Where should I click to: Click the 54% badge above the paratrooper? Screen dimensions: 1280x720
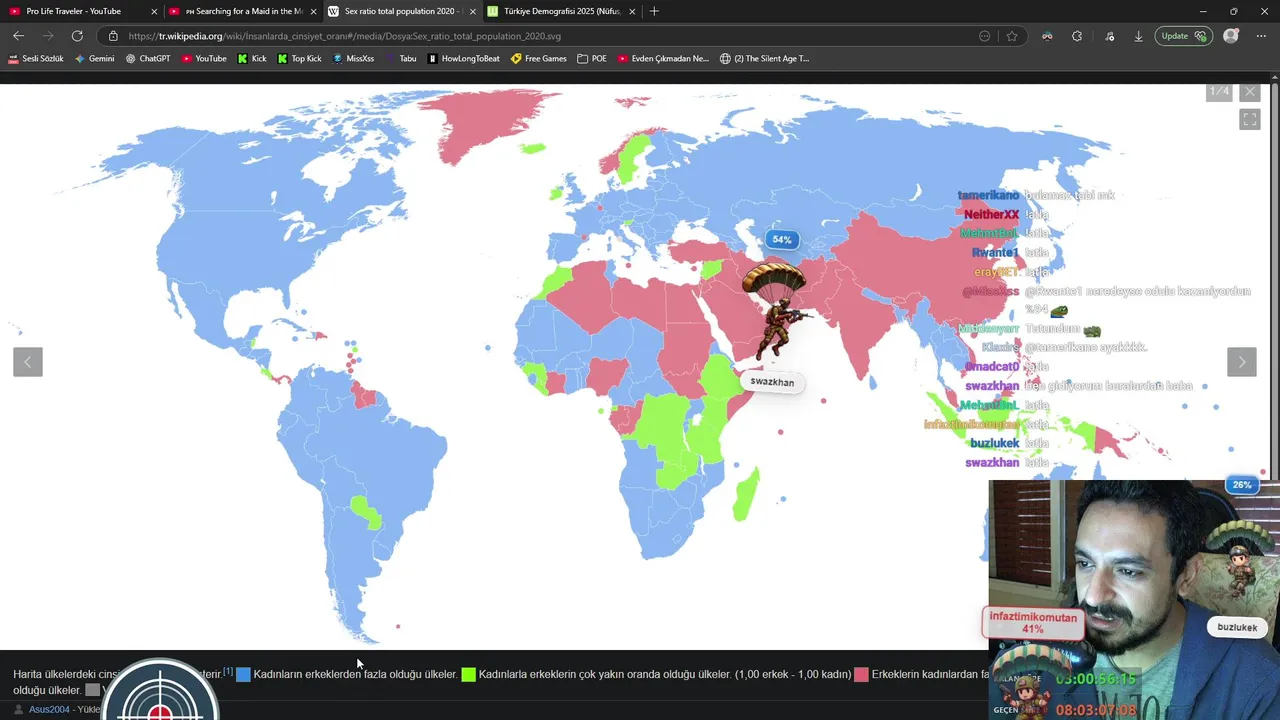[x=781, y=240]
